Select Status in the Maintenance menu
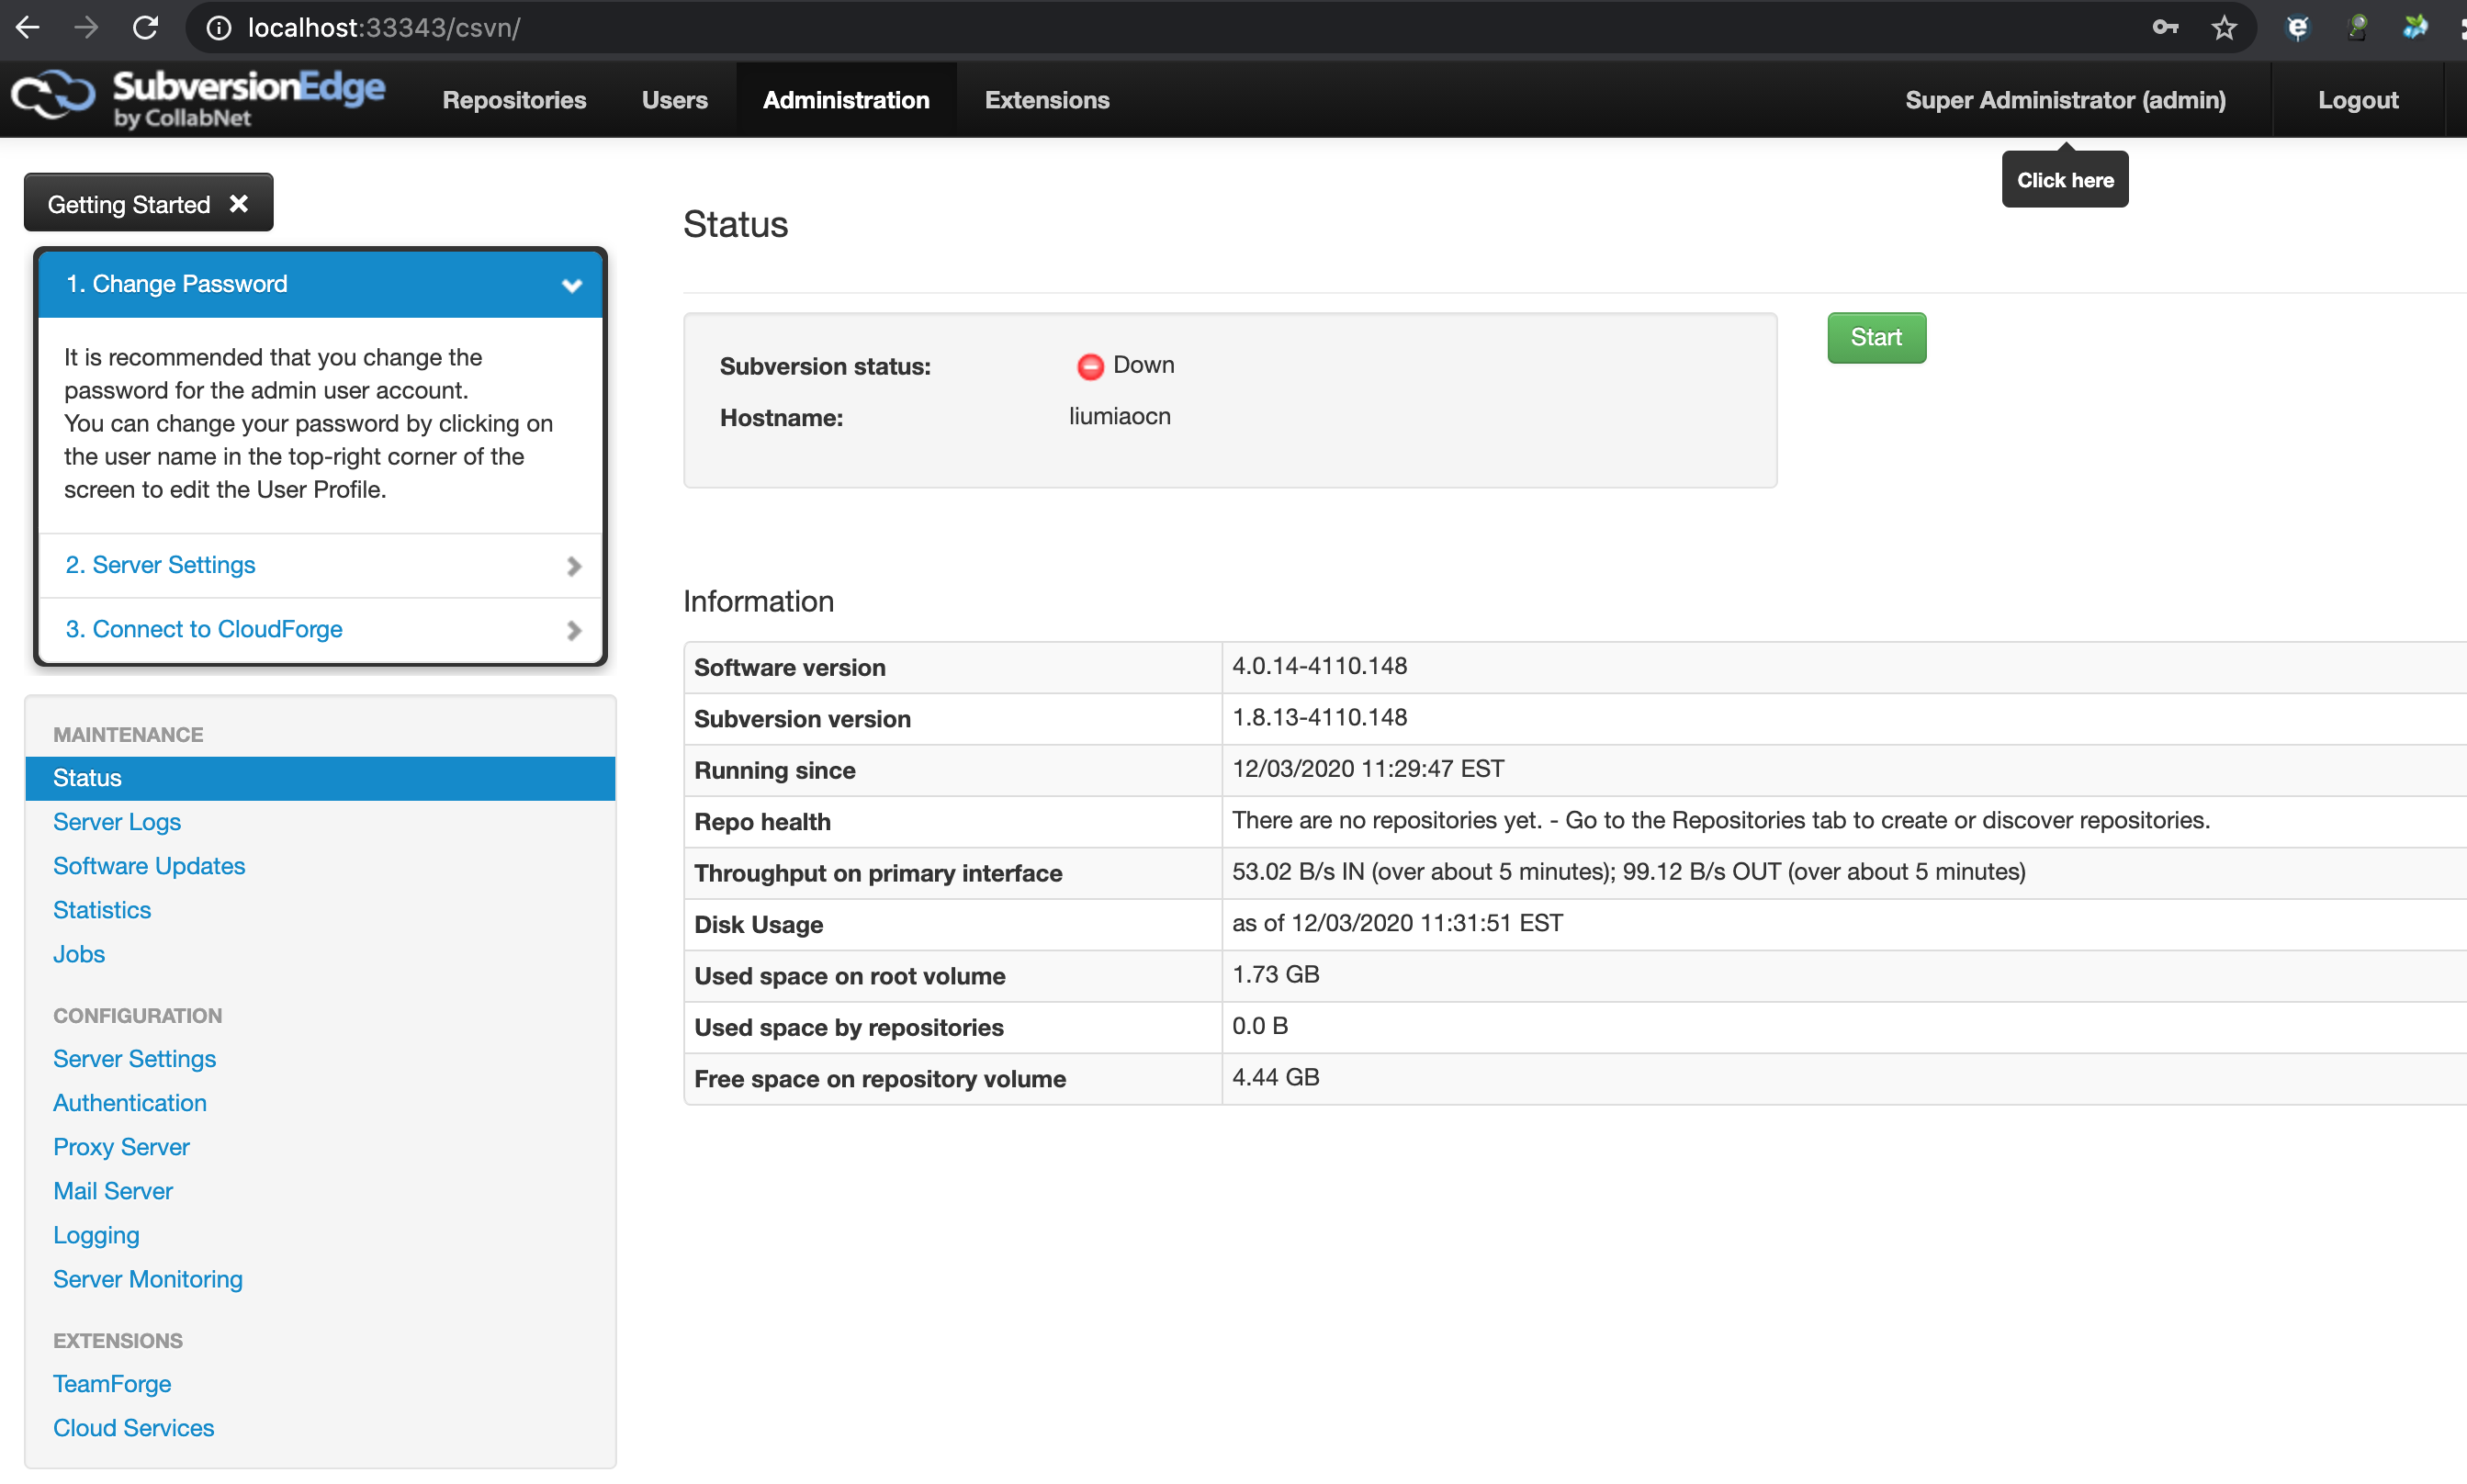The width and height of the screenshot is (2467, 1484). click(320, 778)
